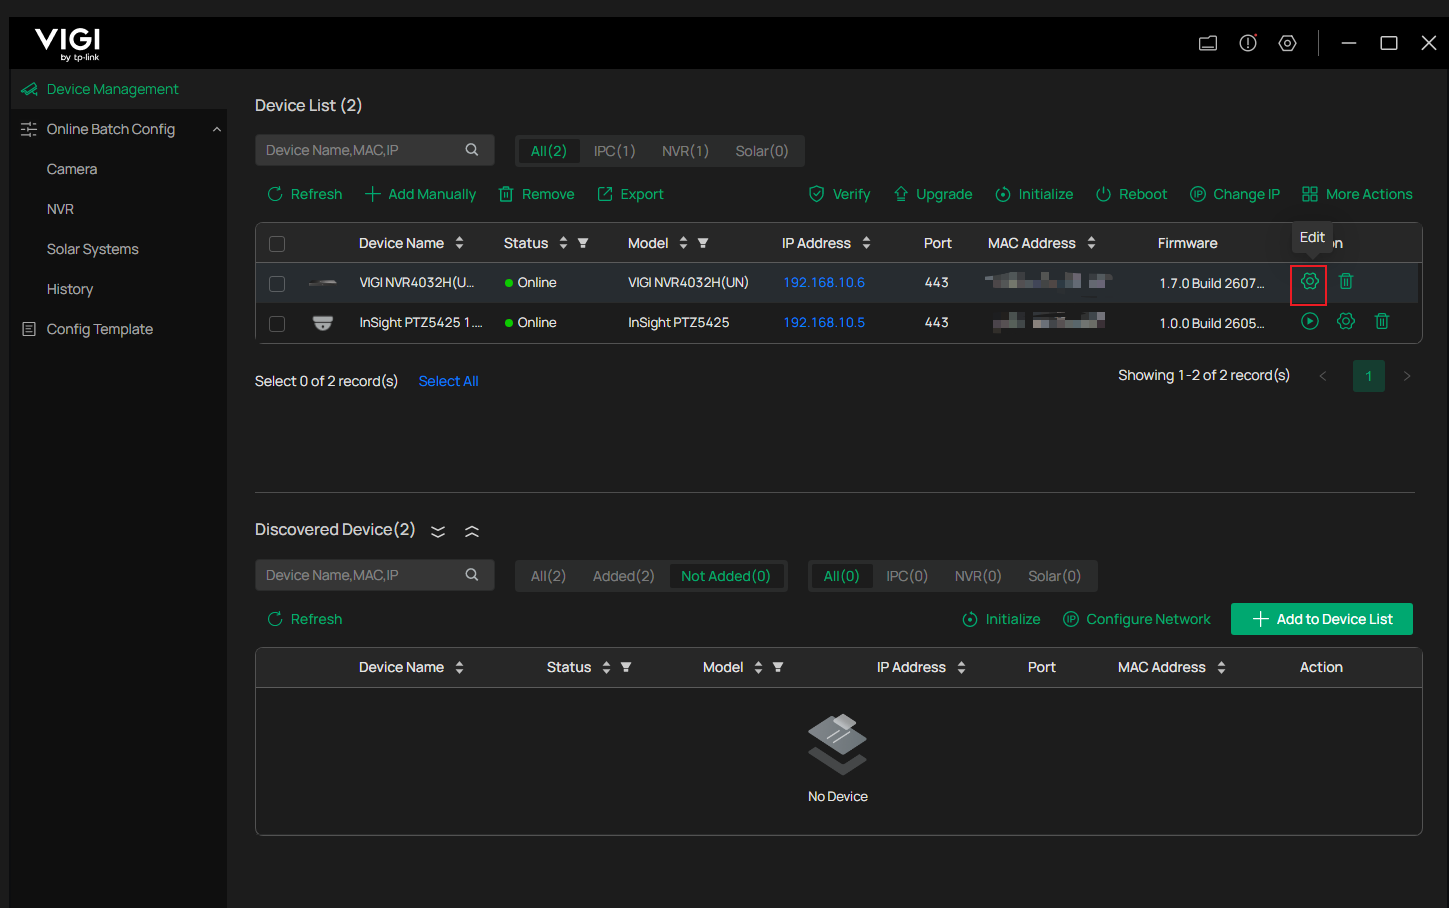The height and width of the screenshot is (908, 1449).
Task: Open settings for InSight PTZ5425 row
Action: pos(1346,322)
